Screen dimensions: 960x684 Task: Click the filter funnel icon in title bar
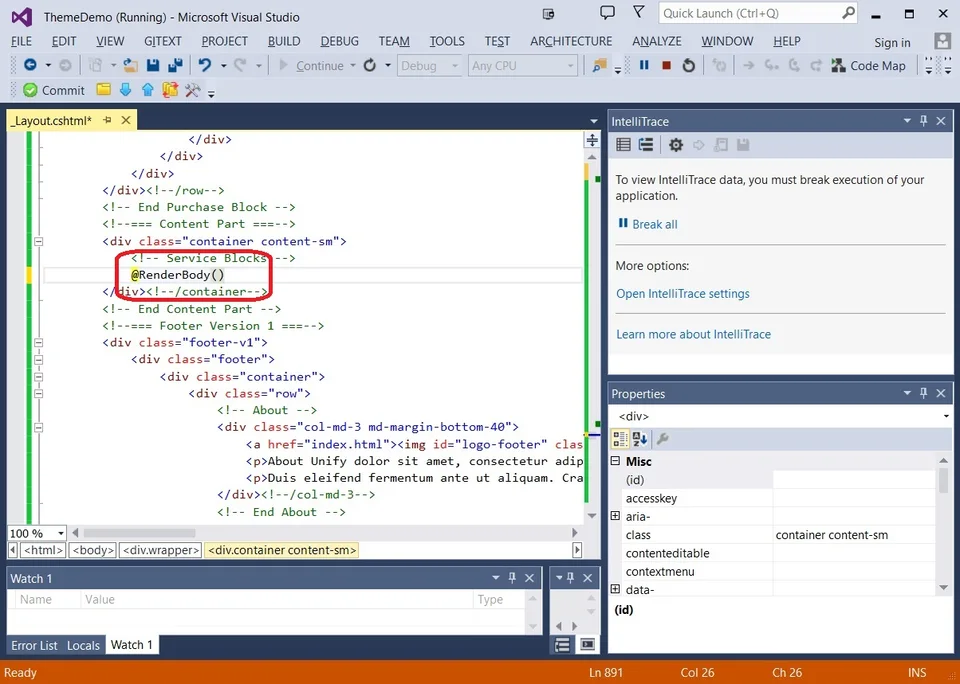pos(639,12)
